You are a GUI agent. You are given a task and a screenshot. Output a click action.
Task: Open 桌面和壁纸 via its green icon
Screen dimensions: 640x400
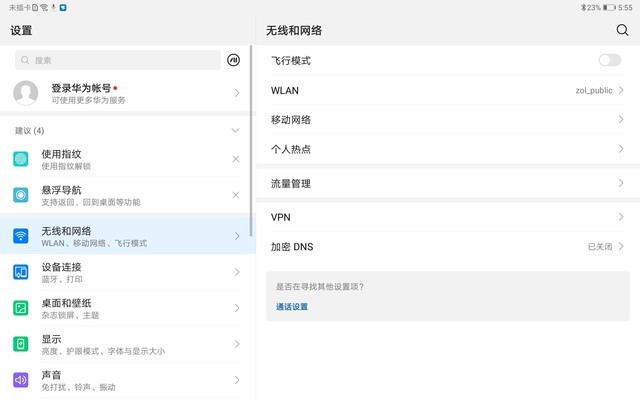tap(21, 308)
